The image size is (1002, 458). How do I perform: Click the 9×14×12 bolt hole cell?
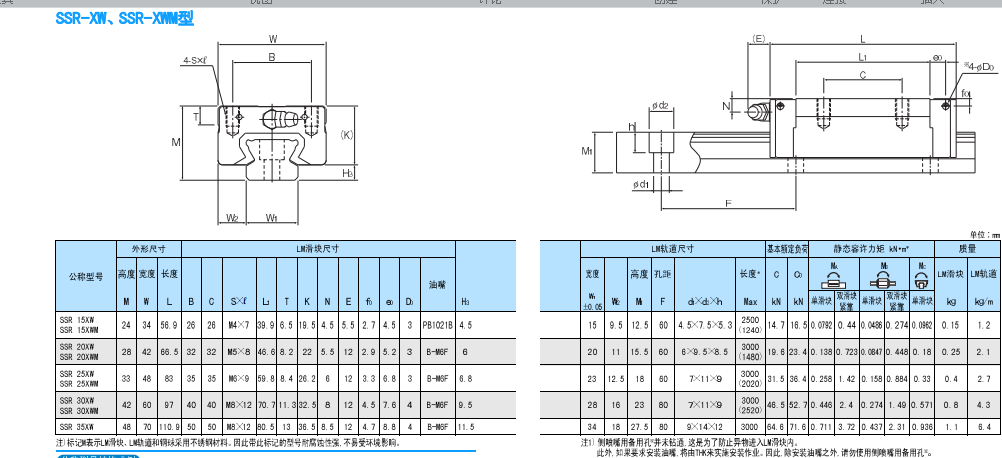[x=705, y=426]
